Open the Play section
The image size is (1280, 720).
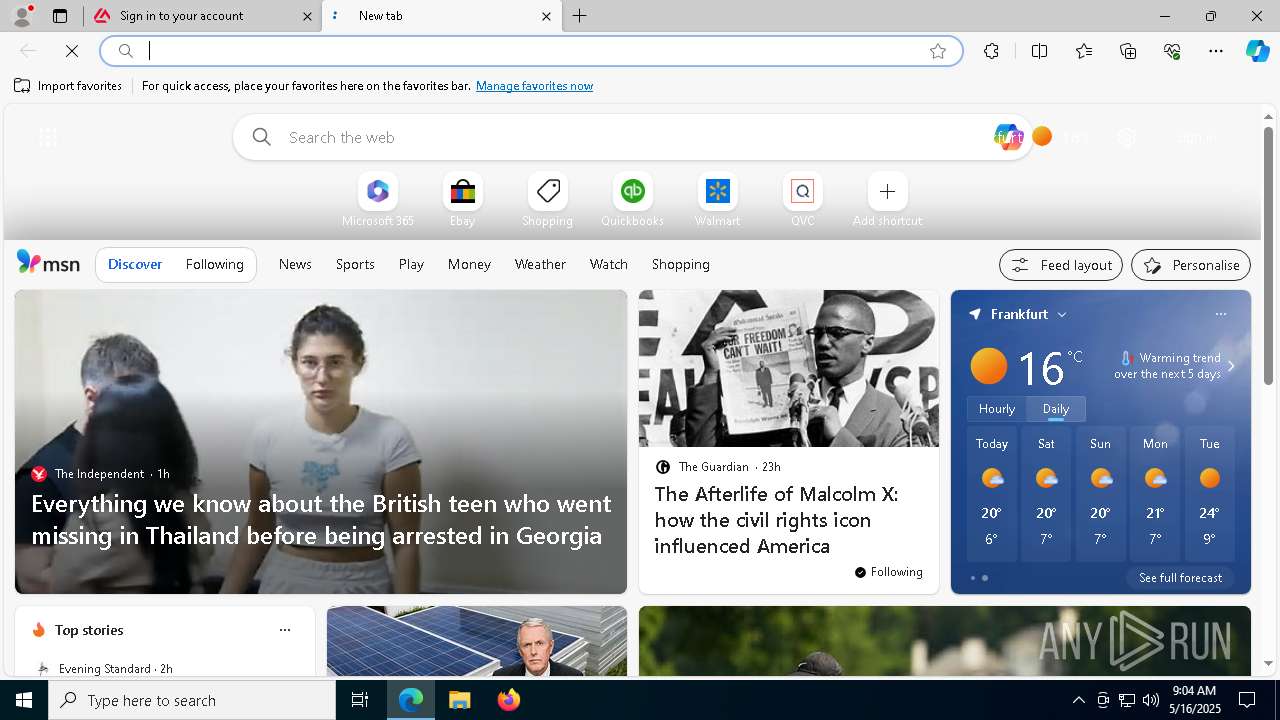[411, 264]
